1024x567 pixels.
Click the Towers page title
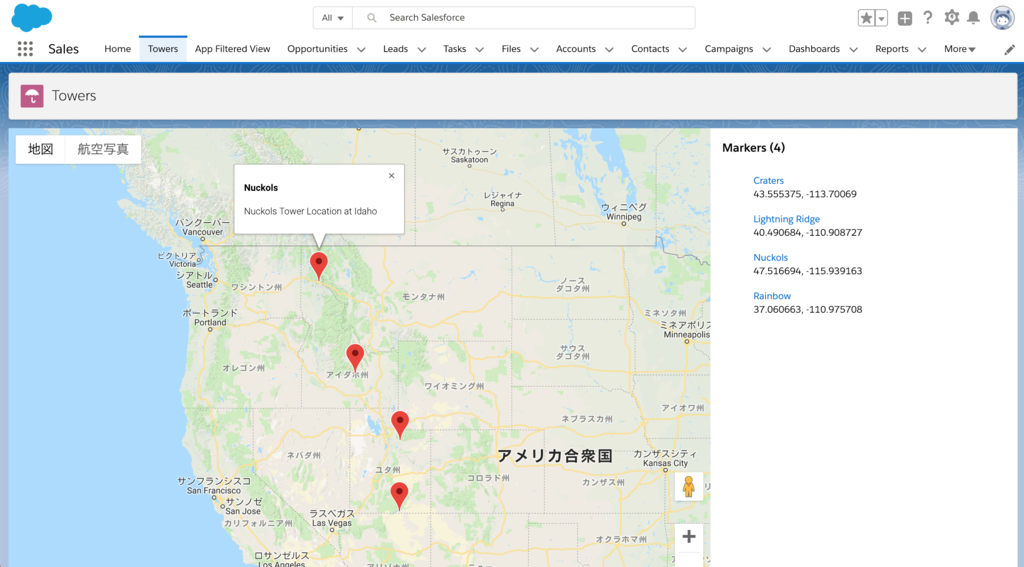[x=74, y=96]
